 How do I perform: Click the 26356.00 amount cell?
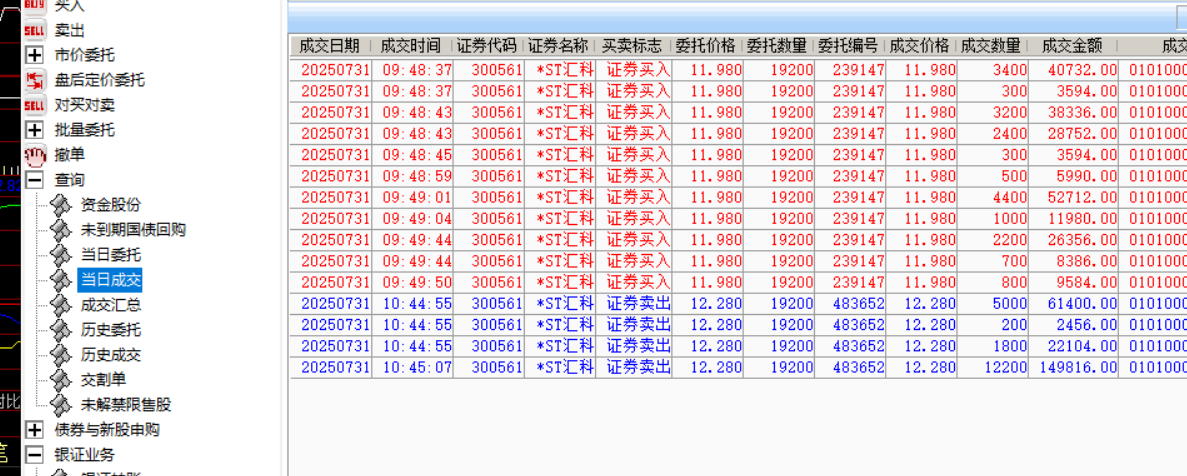point(1073,239)
